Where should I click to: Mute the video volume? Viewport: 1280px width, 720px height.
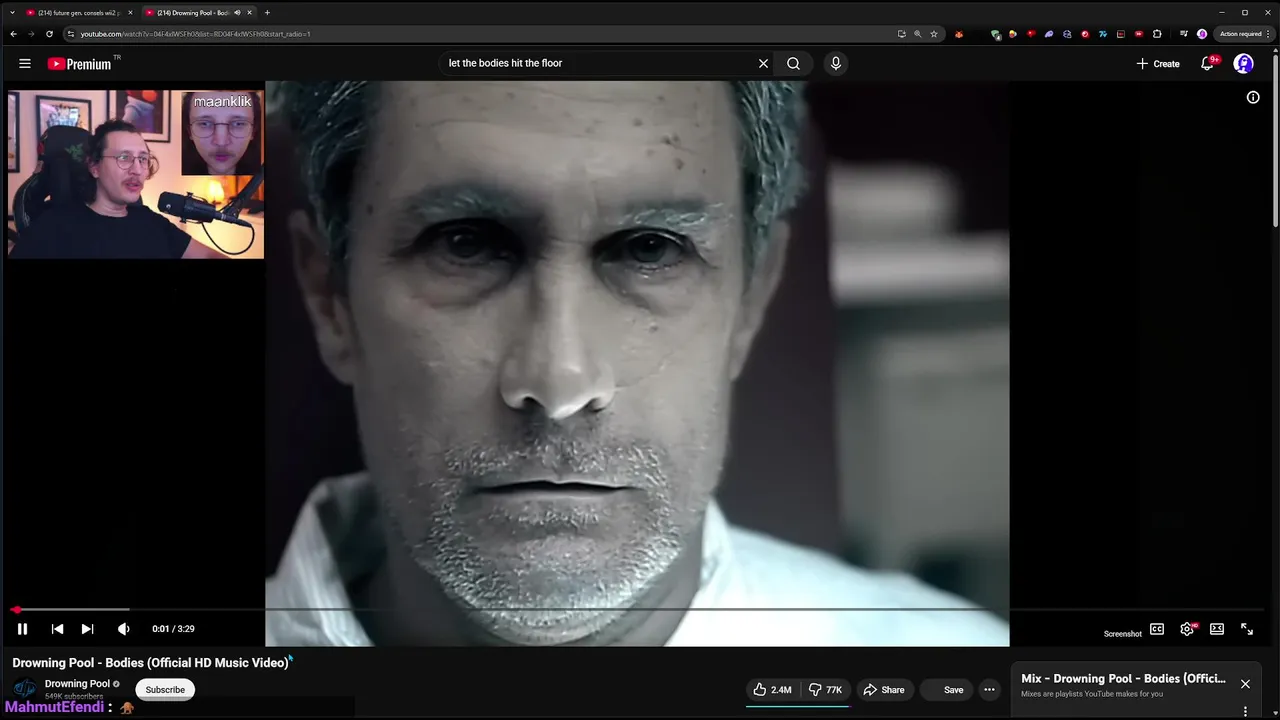pyautogui.click(x=123, y=629)
